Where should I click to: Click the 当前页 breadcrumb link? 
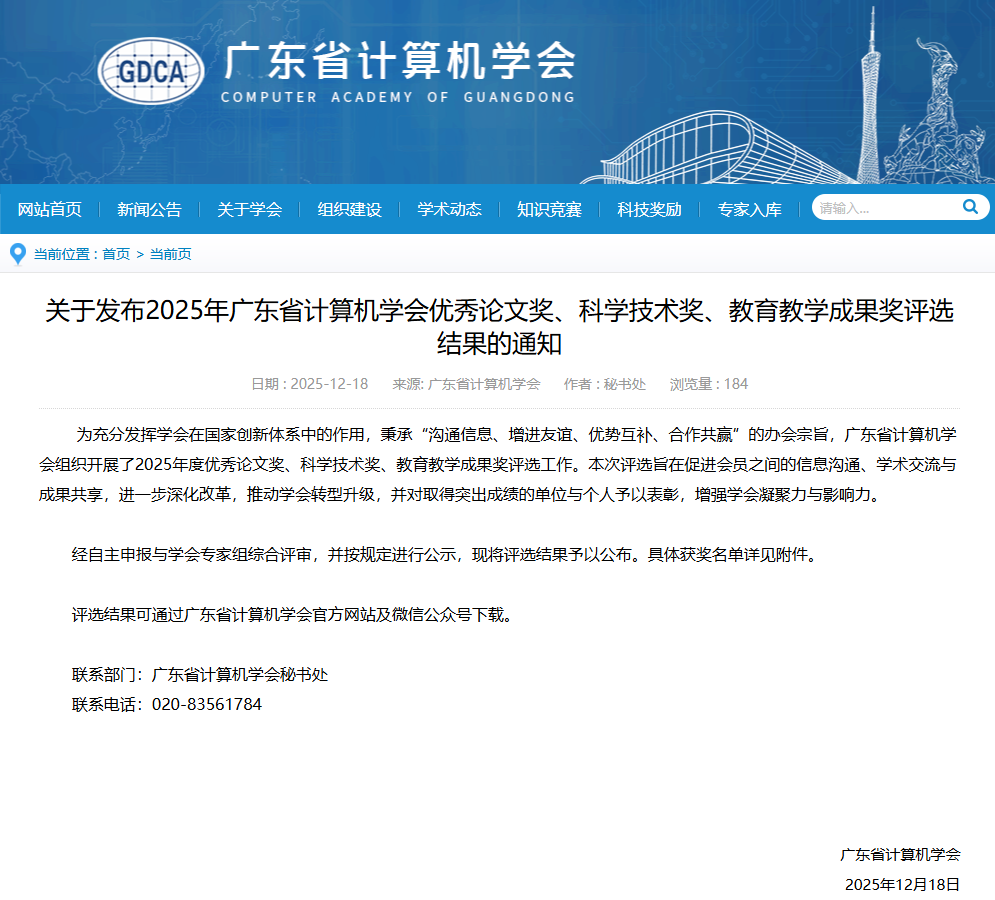pyautogui.click(x=170, y=254)
